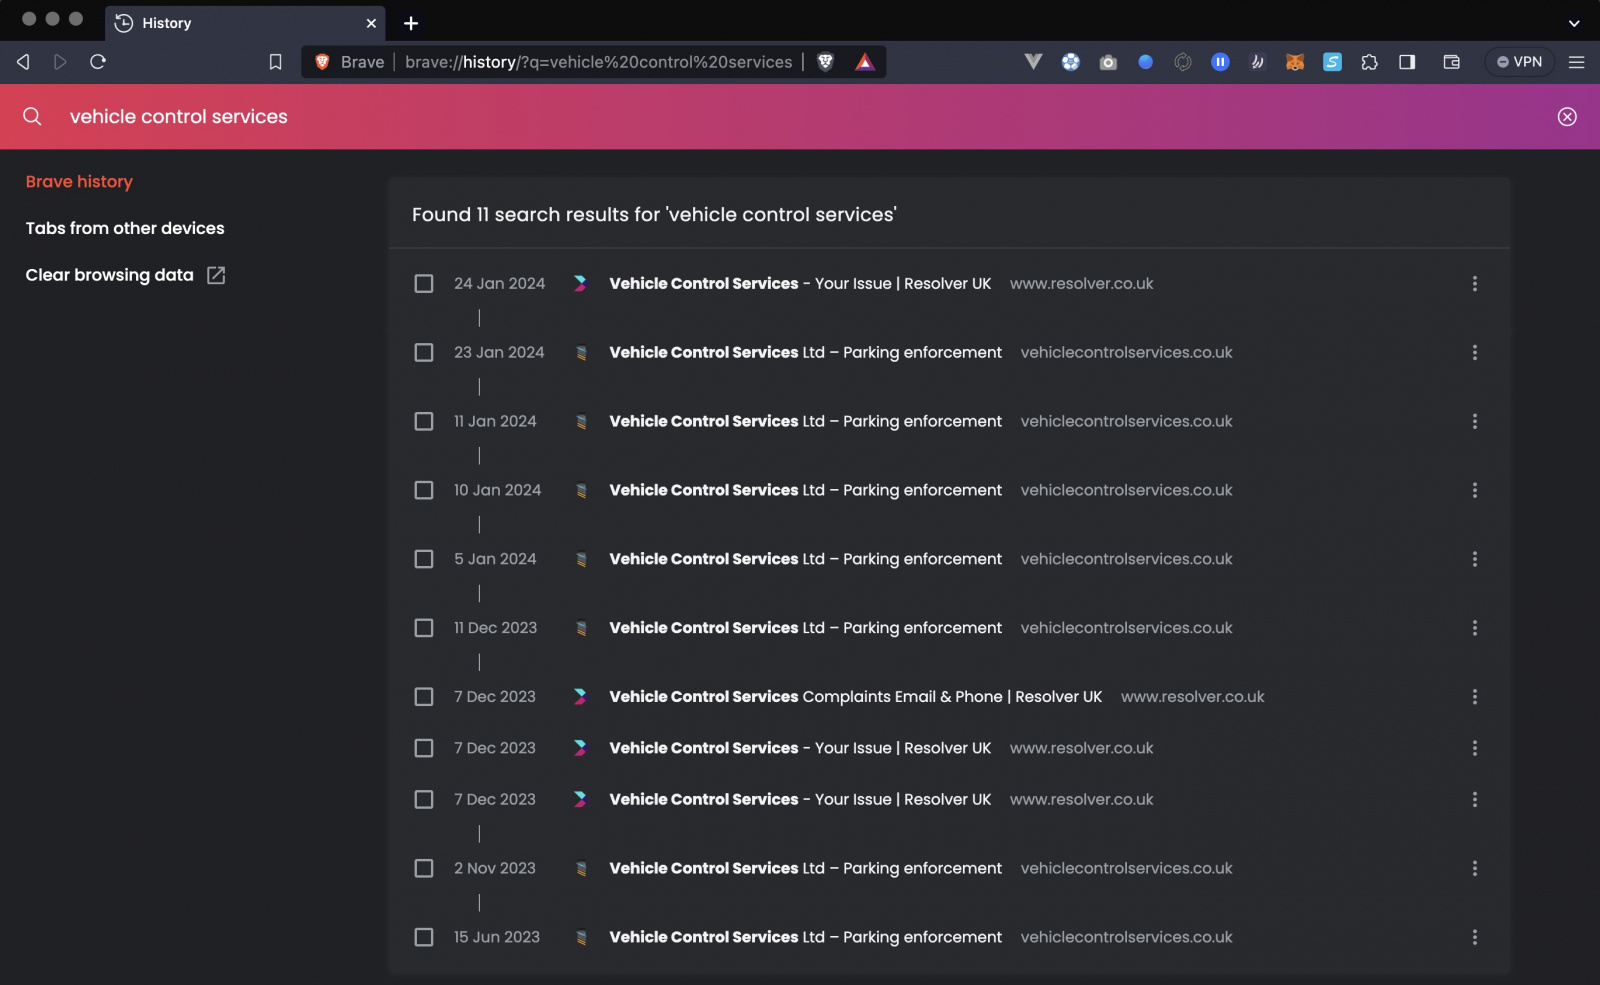Tick the Complaints Email & Phone checkbox
This screenshot has width=1600, height=985.
pyautogui.click(x=424, y=697)
